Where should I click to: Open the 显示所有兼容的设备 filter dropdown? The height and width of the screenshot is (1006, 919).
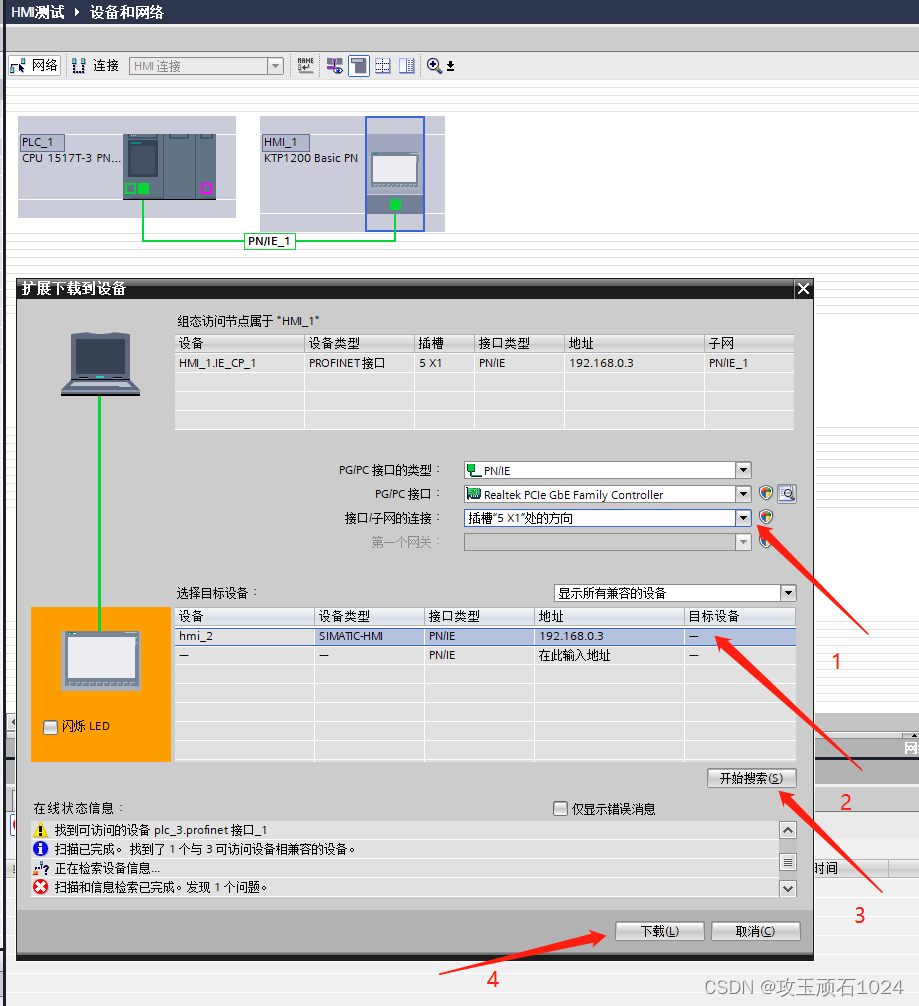789,593
